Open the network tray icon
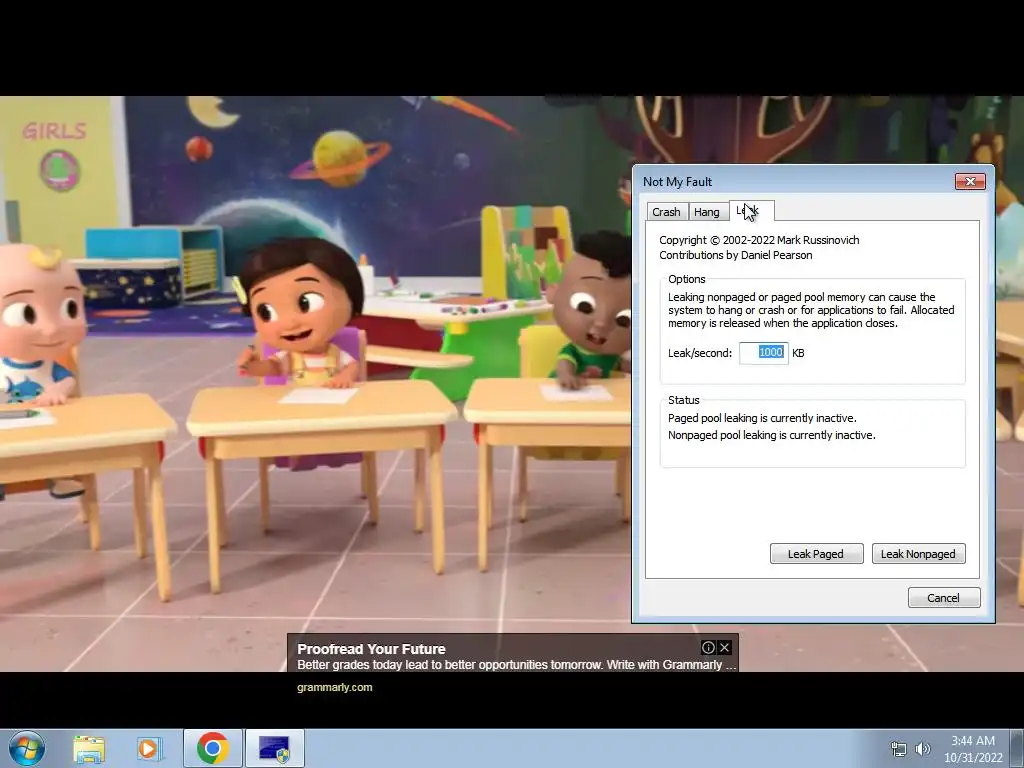Viewport: 1024px width, 768px height. pyautogui.click(x=899, y=750)
